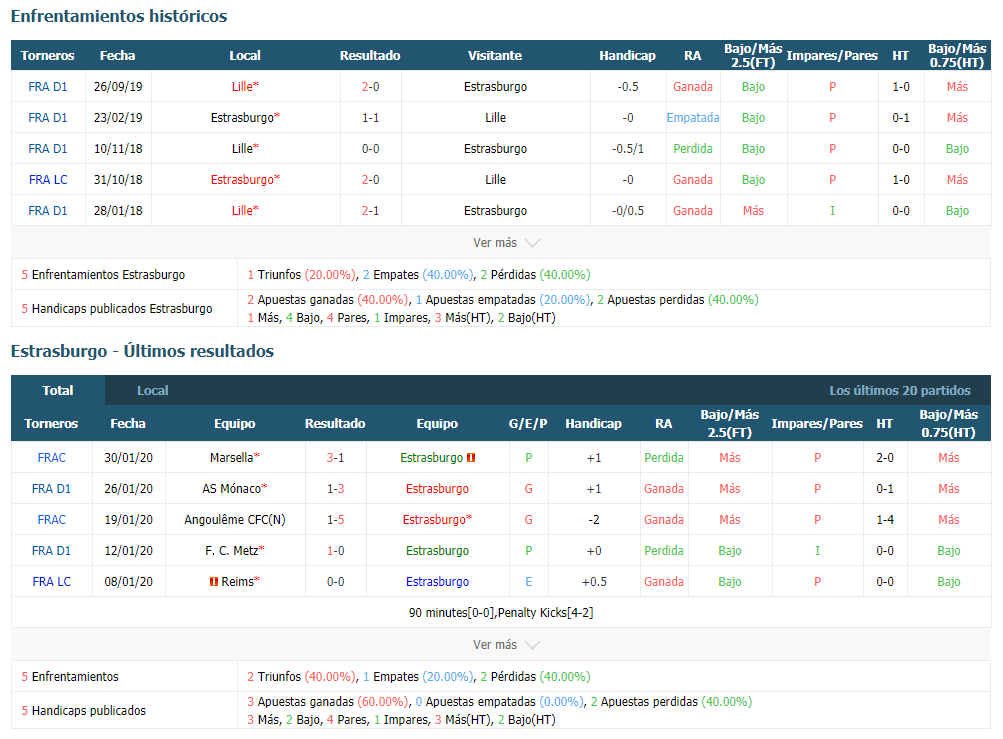Switch to the Local tab
The width and height of the screenshot is (1003, 739).
[x=152, y=390]
